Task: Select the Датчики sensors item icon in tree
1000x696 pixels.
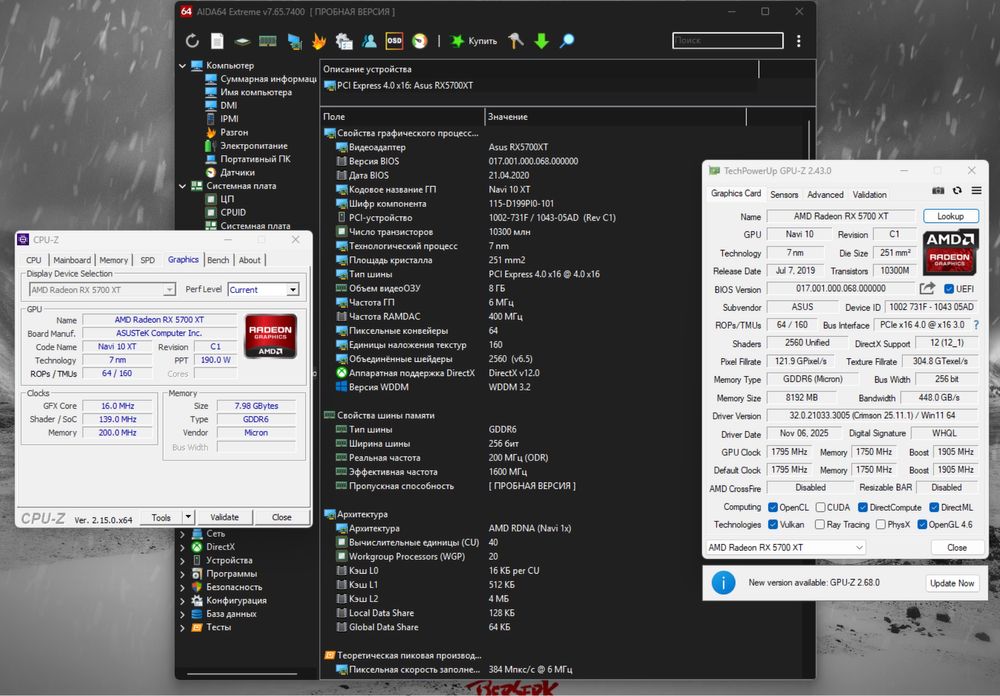Action: [210, 172]
